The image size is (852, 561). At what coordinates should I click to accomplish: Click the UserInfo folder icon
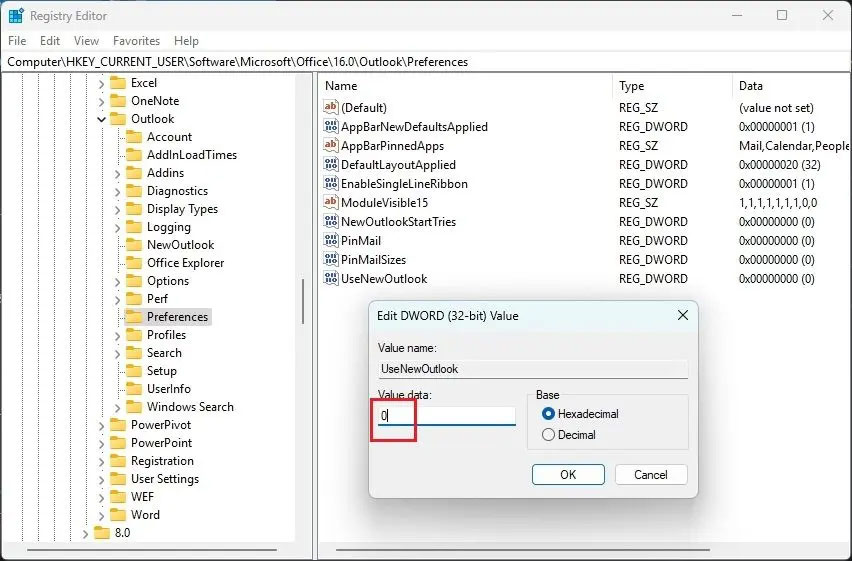(134, 389)
